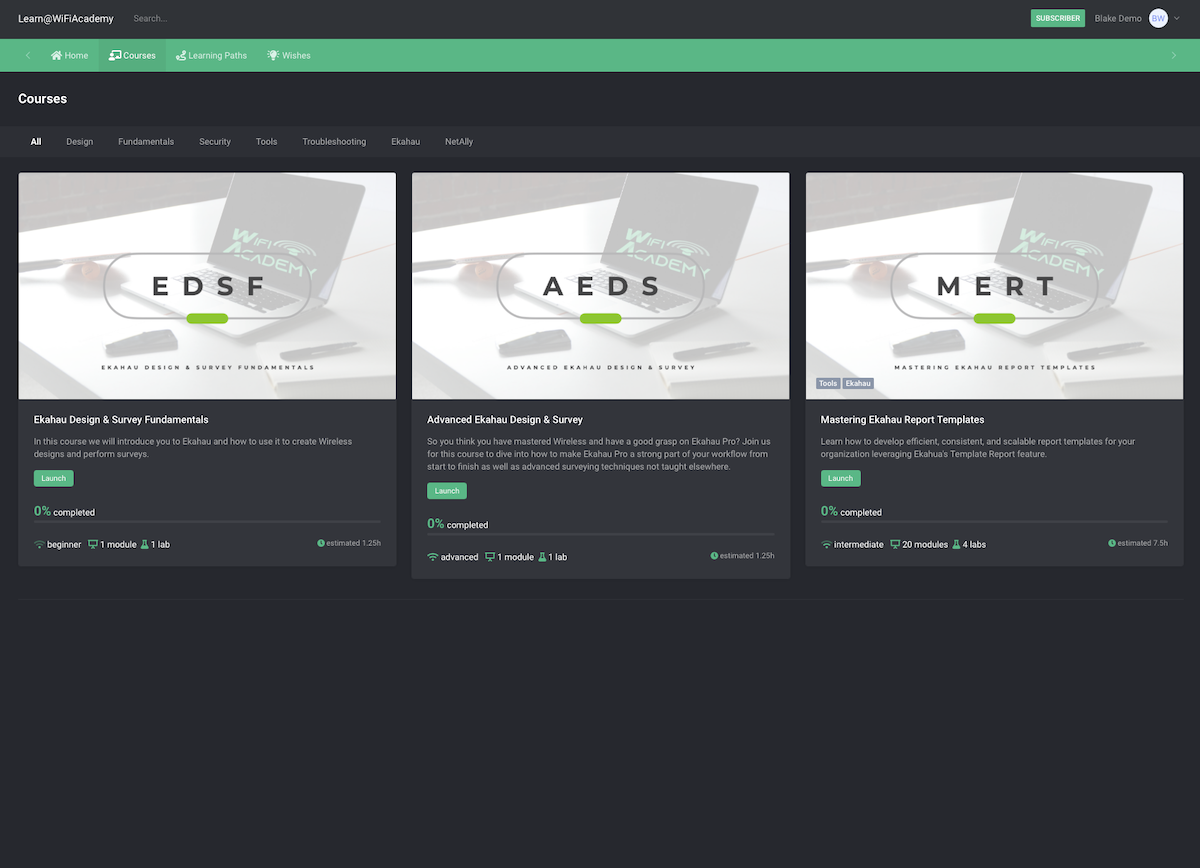Click Advanced Ekahau Design & Survey title
The width and height of the screenshot is (1200, 868).
505,420
